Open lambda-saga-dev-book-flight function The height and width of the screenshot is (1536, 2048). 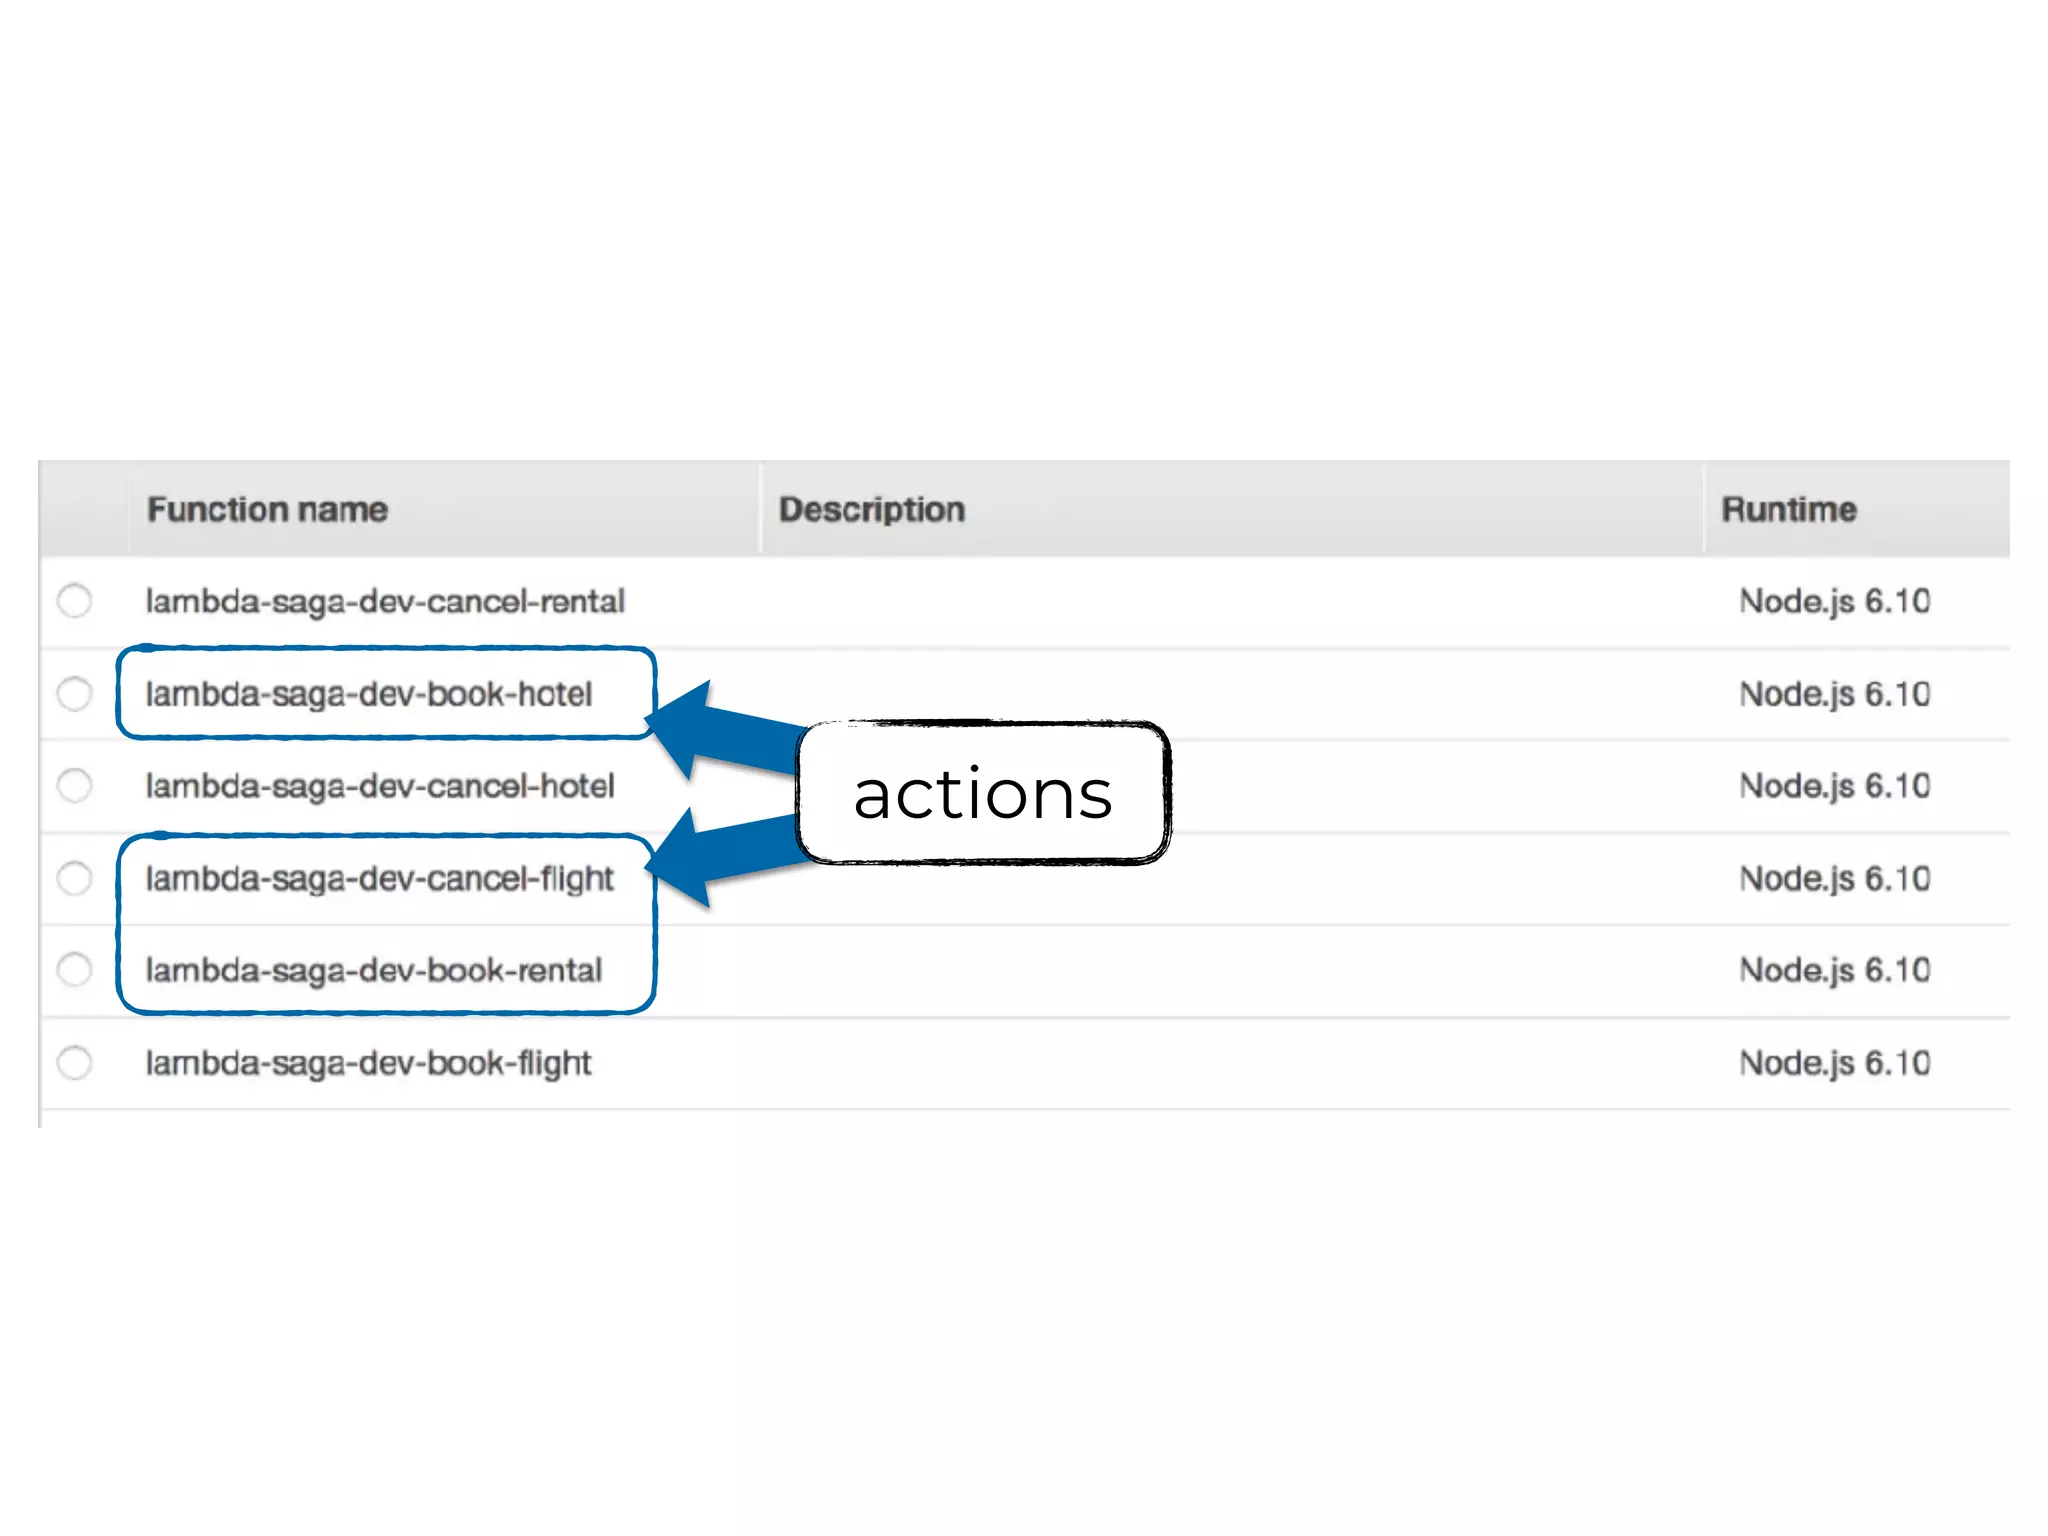coord(368,1062)
